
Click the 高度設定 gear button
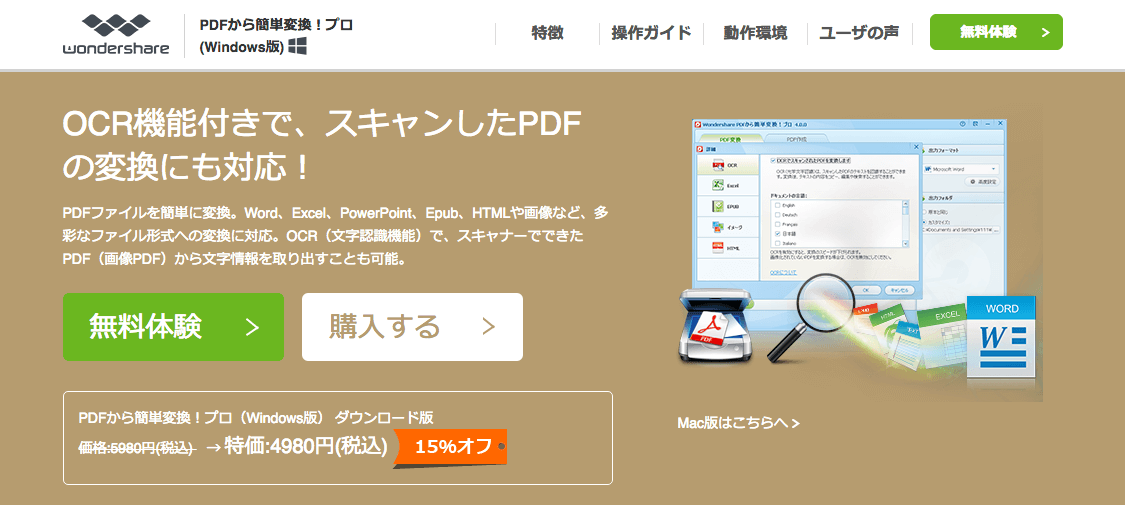[x=981, y=182]
